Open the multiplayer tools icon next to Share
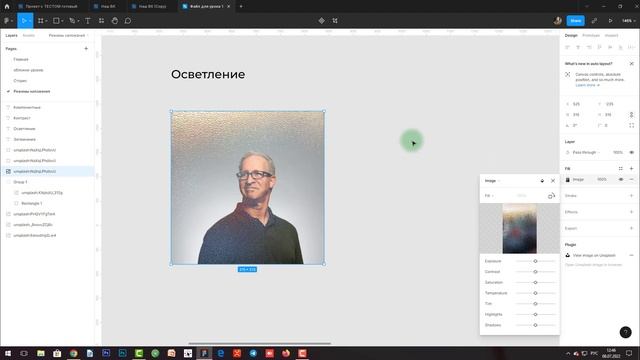The image size is (640, 360). click(x=594, y=21)
